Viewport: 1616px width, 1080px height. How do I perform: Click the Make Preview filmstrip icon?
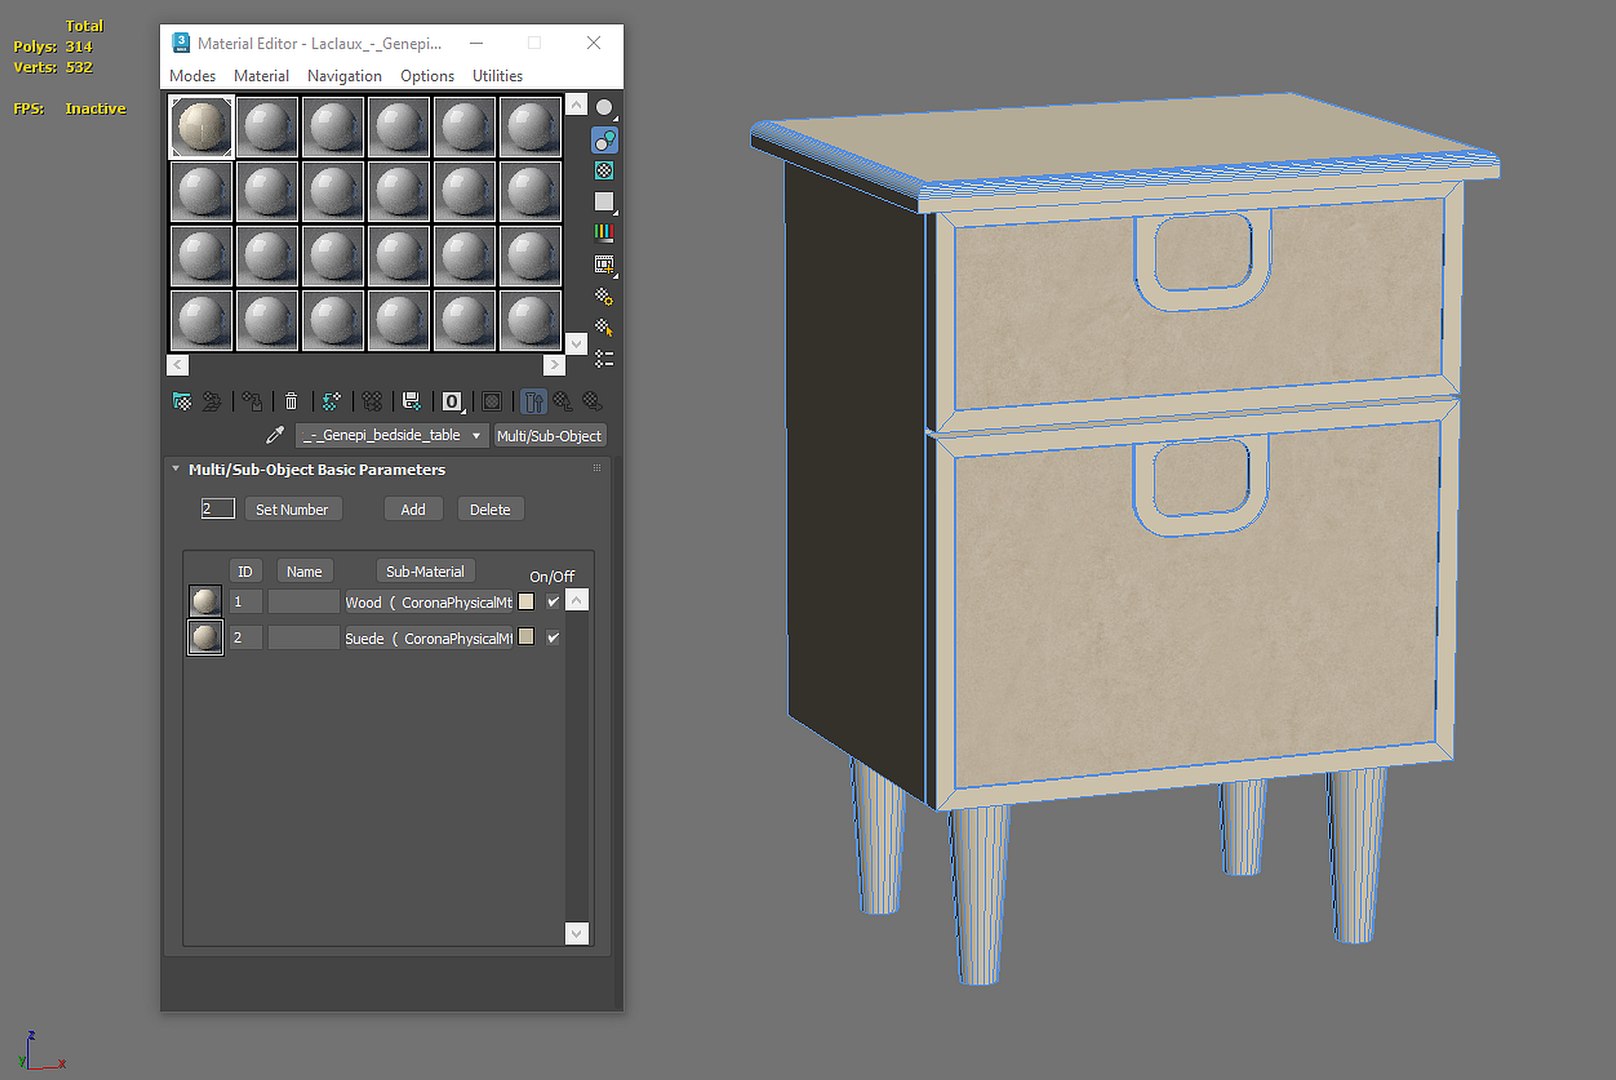click(604, 265)
